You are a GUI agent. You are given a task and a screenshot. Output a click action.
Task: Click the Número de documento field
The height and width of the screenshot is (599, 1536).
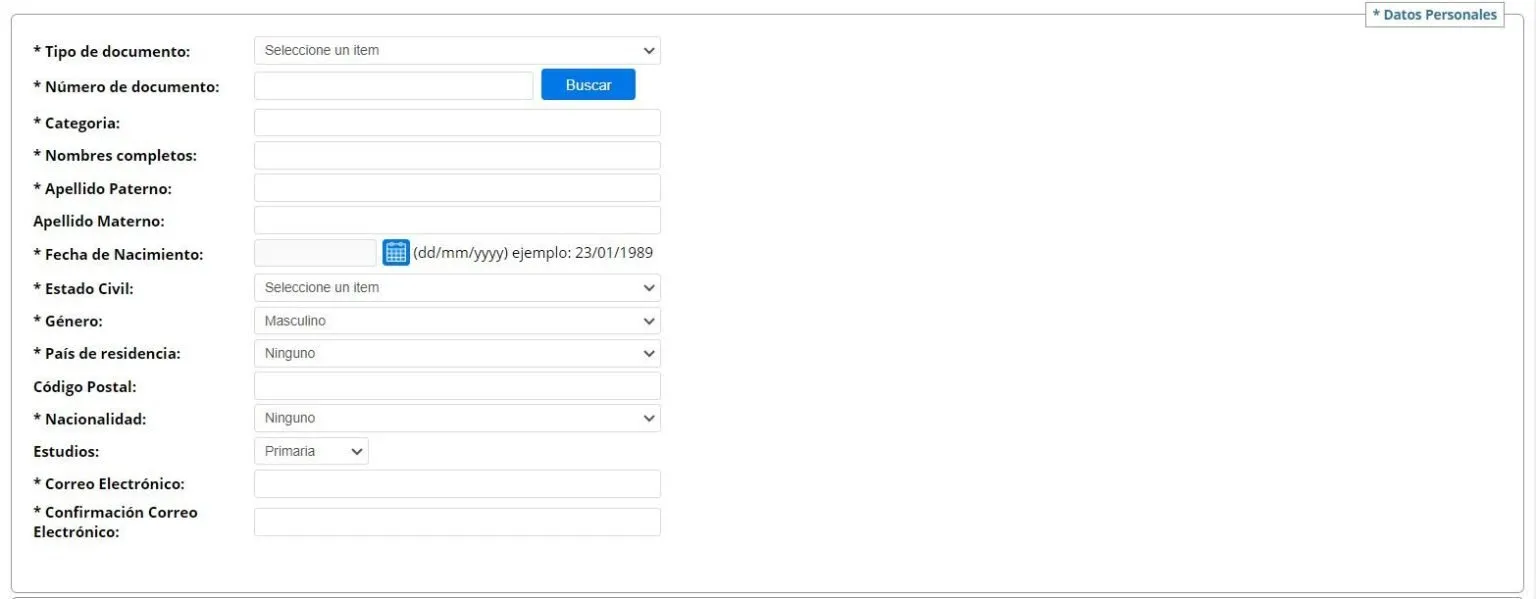tap(393, 86)
